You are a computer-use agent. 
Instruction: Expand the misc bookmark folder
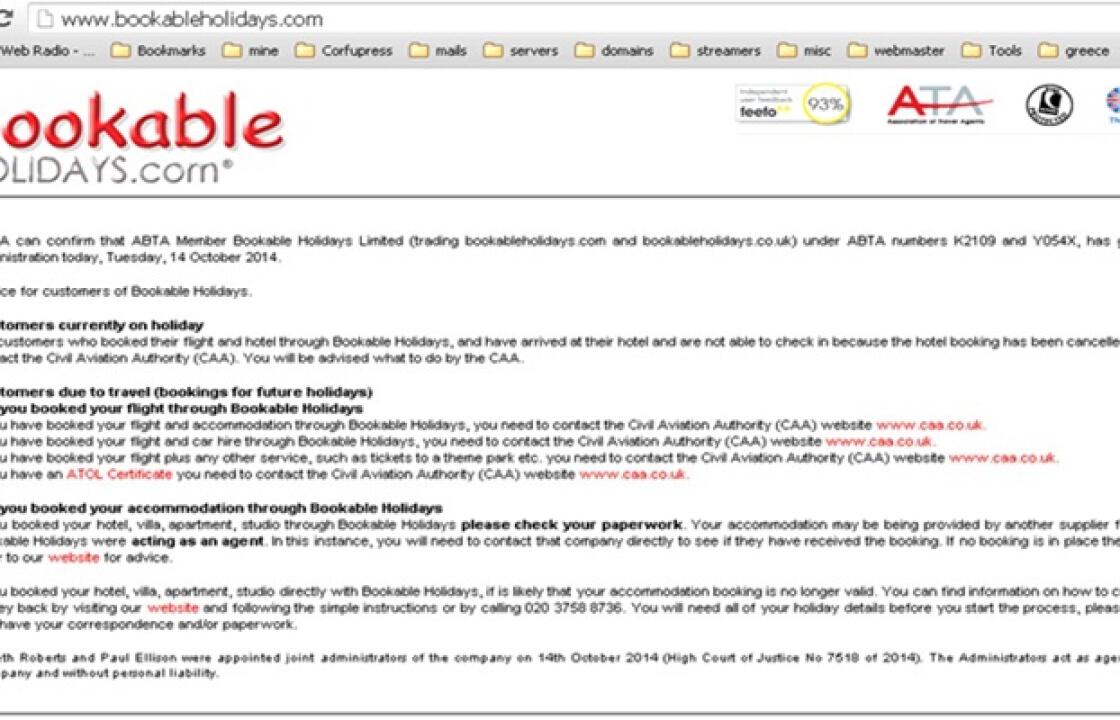coord(804,51)
